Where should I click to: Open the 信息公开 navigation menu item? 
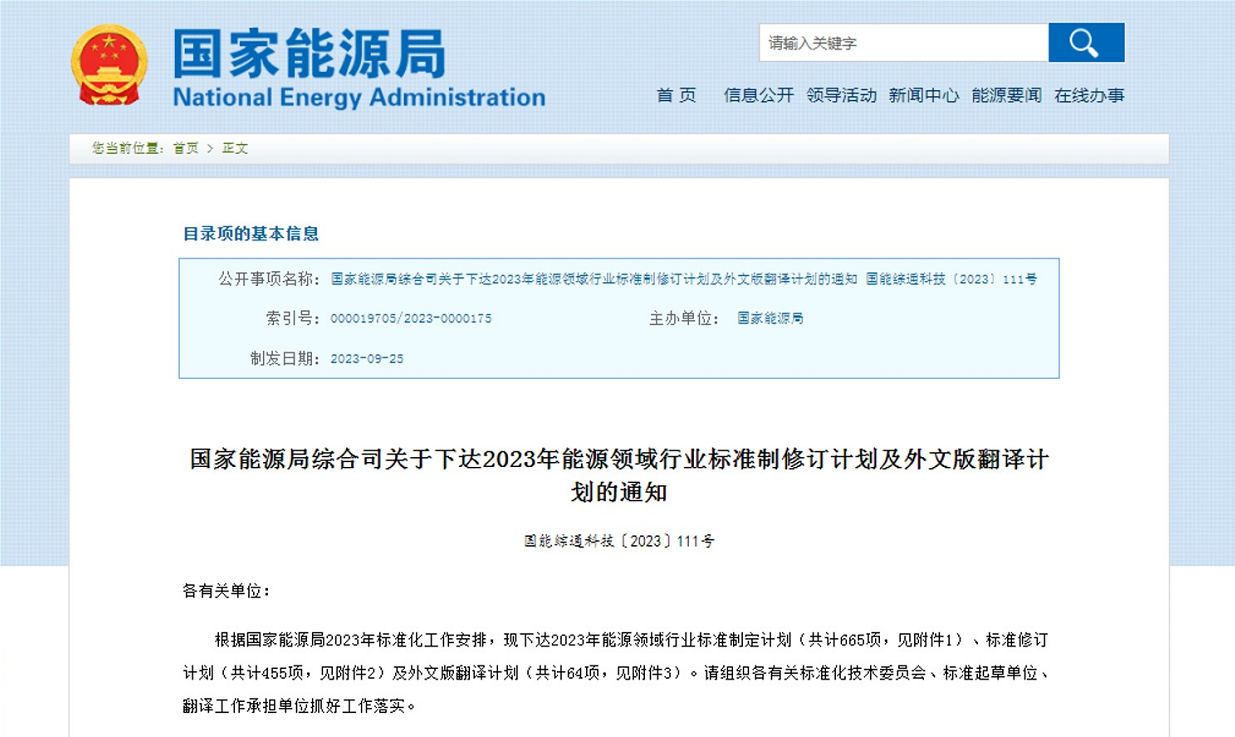(x=757, y=96)
